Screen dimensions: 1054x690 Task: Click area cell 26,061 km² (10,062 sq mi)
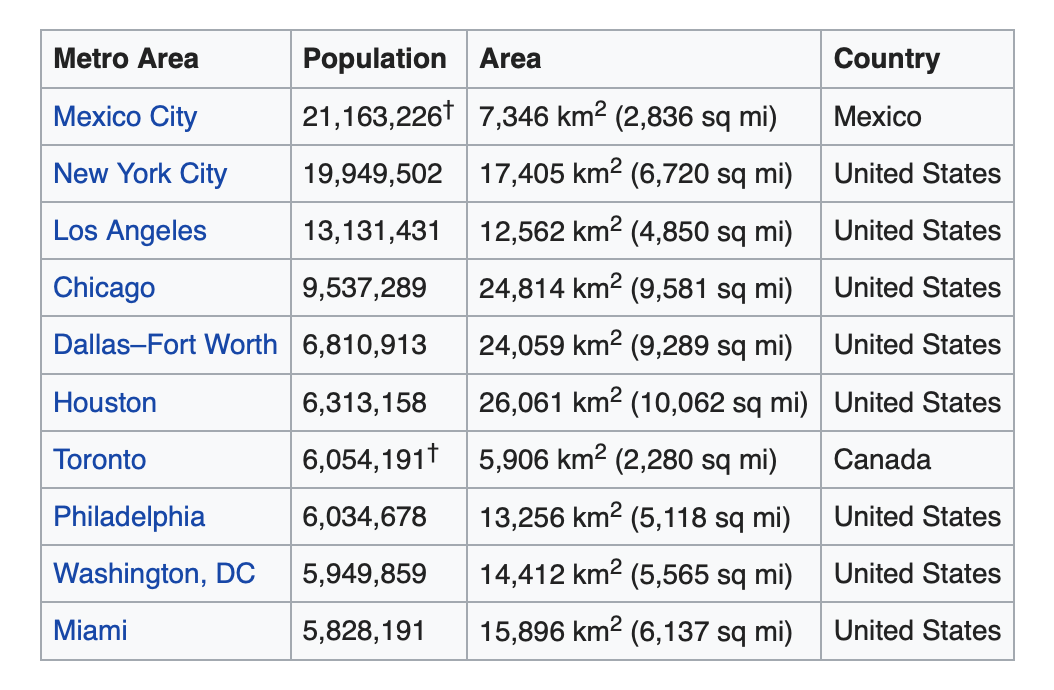[643, 402]
